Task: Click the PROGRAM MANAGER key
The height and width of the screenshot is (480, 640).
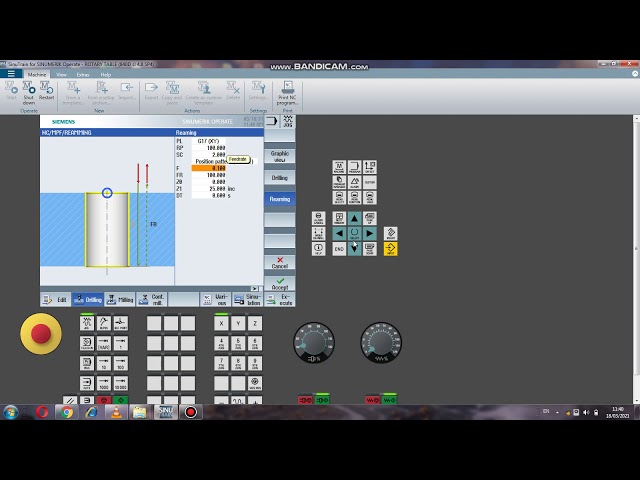Action: (x=339, y=182)
